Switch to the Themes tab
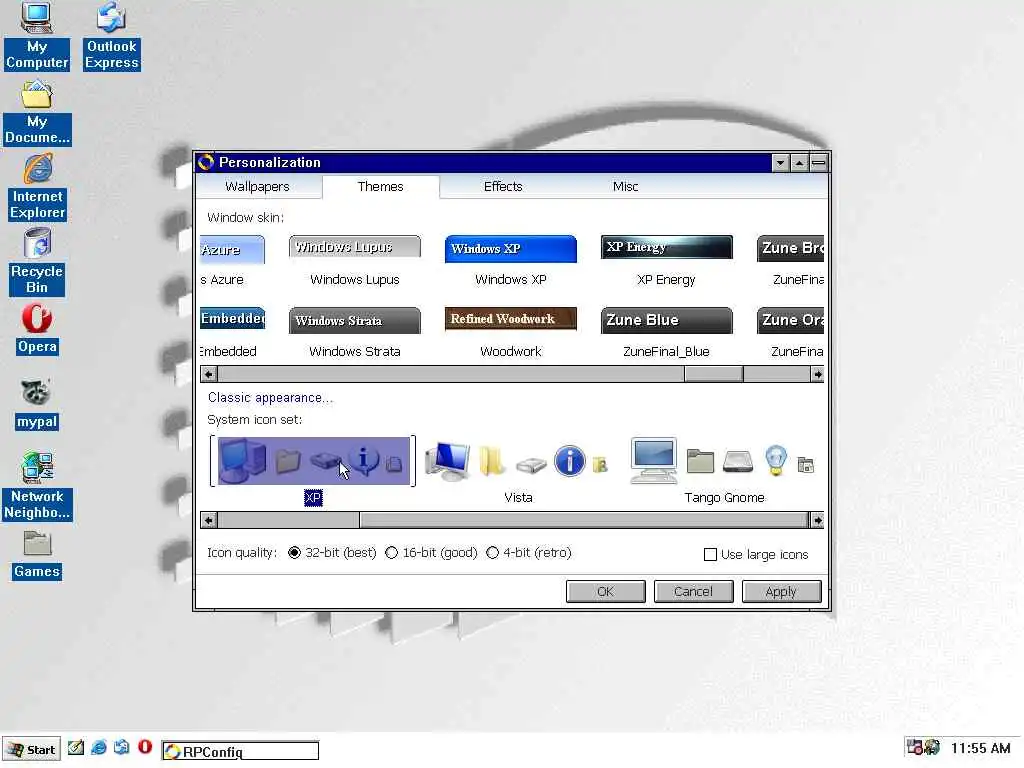 pyautogui.click(x=381, y=187)
